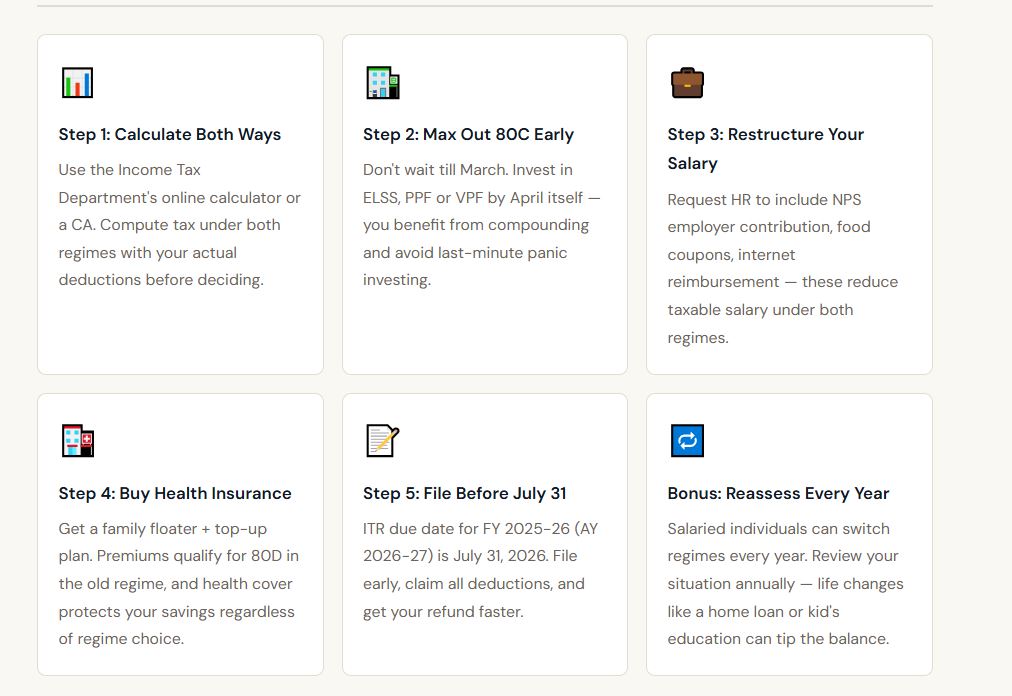Click the "Step 4: Buy Health Insurance" title

[x=175, y=494]
